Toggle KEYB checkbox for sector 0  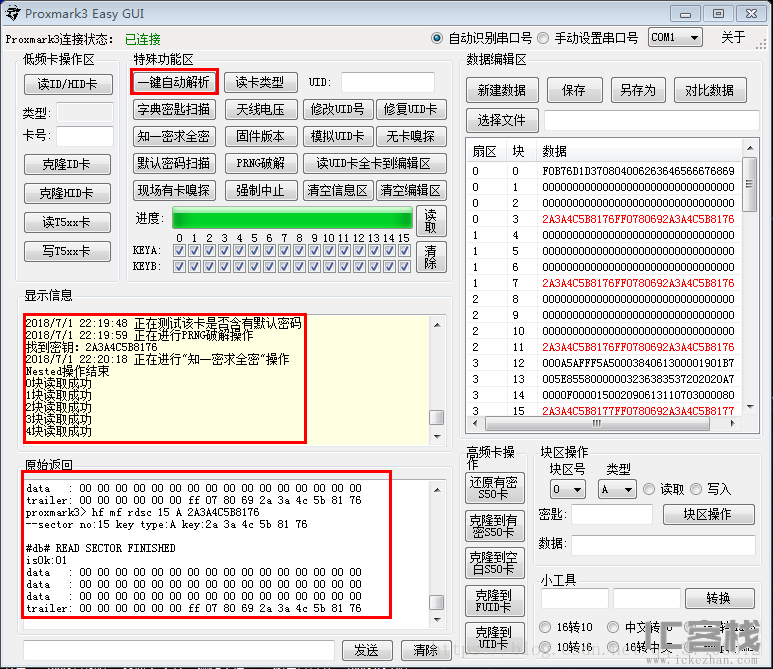pyautogui.click(x=179, y=266)
